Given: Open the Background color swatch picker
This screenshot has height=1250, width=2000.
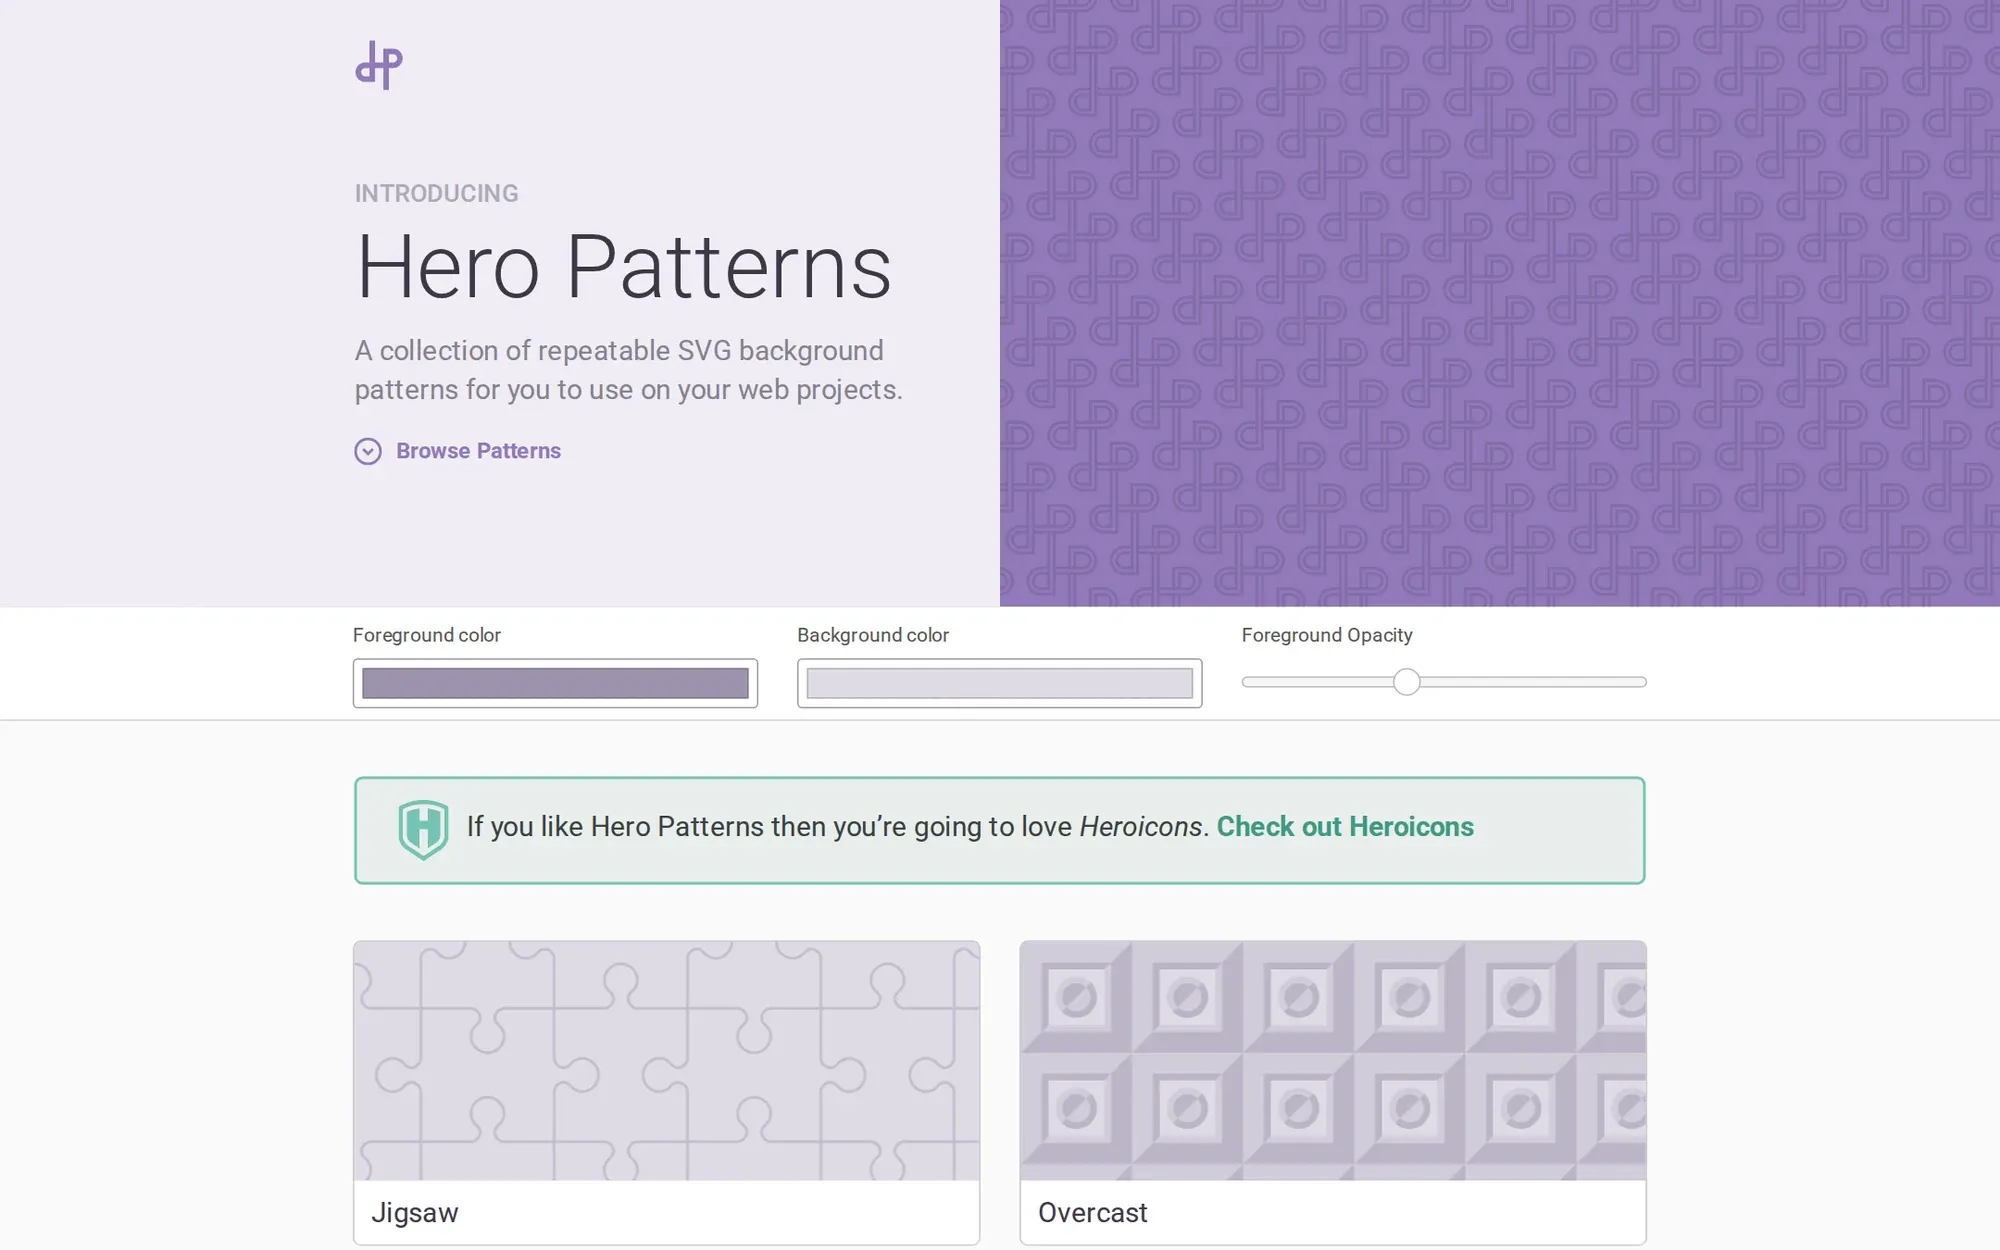Looking at the screenshot, I should tap(999, 683).
